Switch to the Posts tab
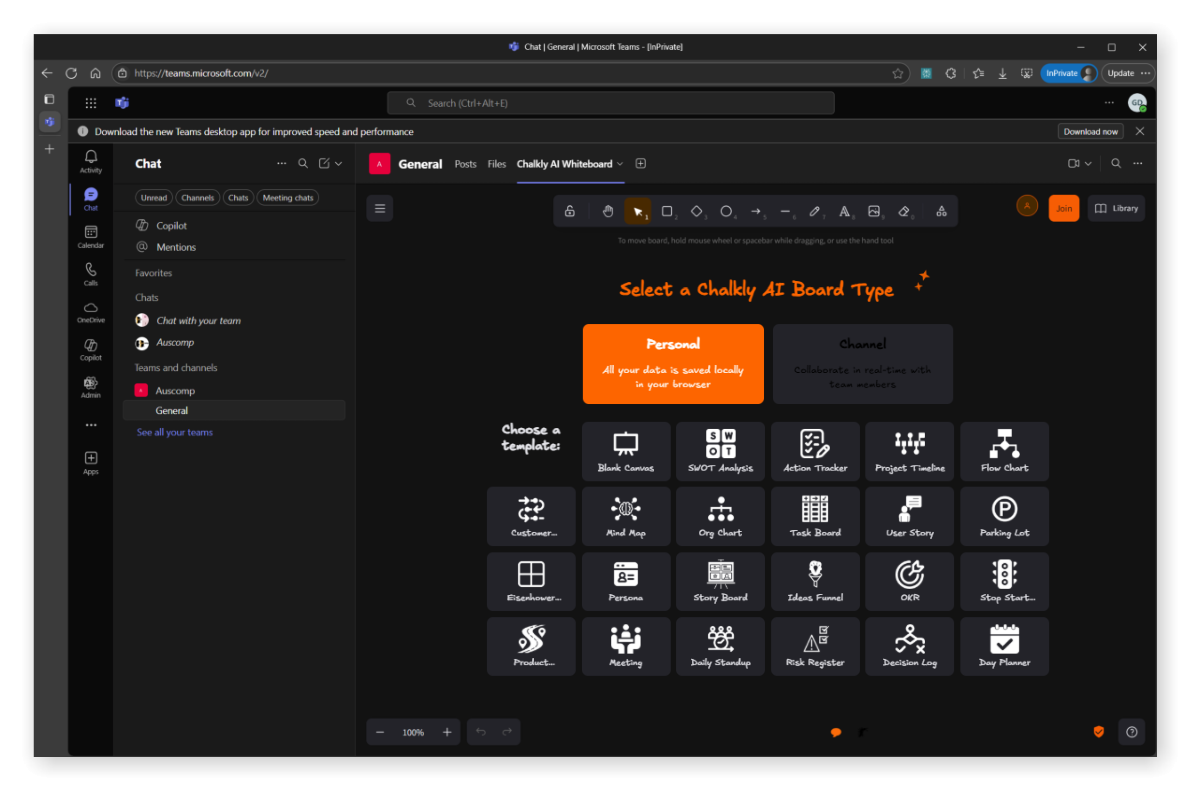 pos(466,164)
